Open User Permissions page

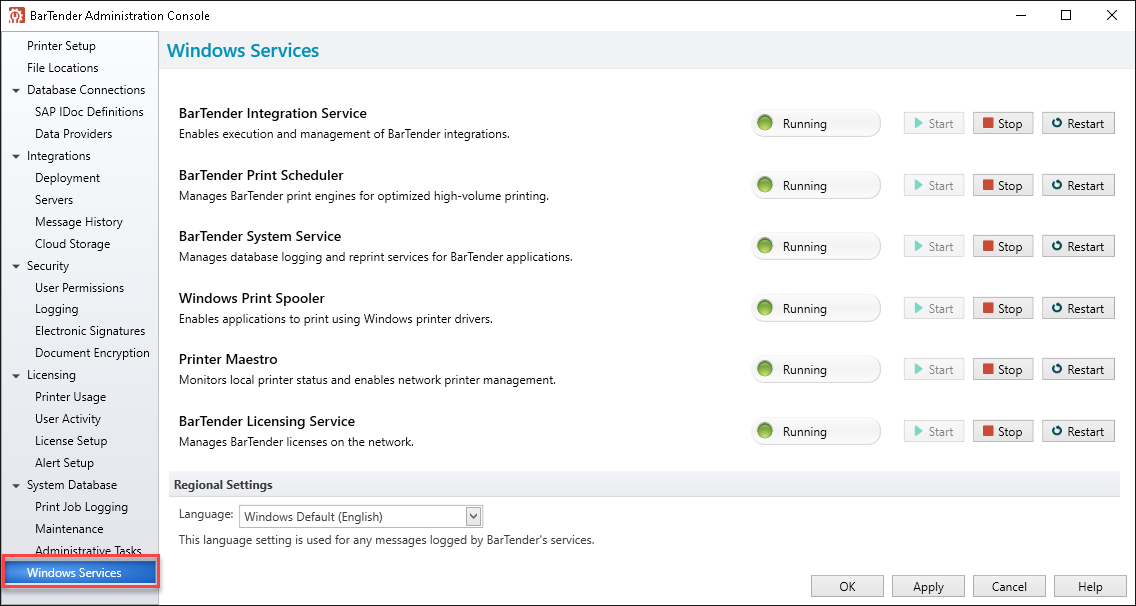pos(80,288)
